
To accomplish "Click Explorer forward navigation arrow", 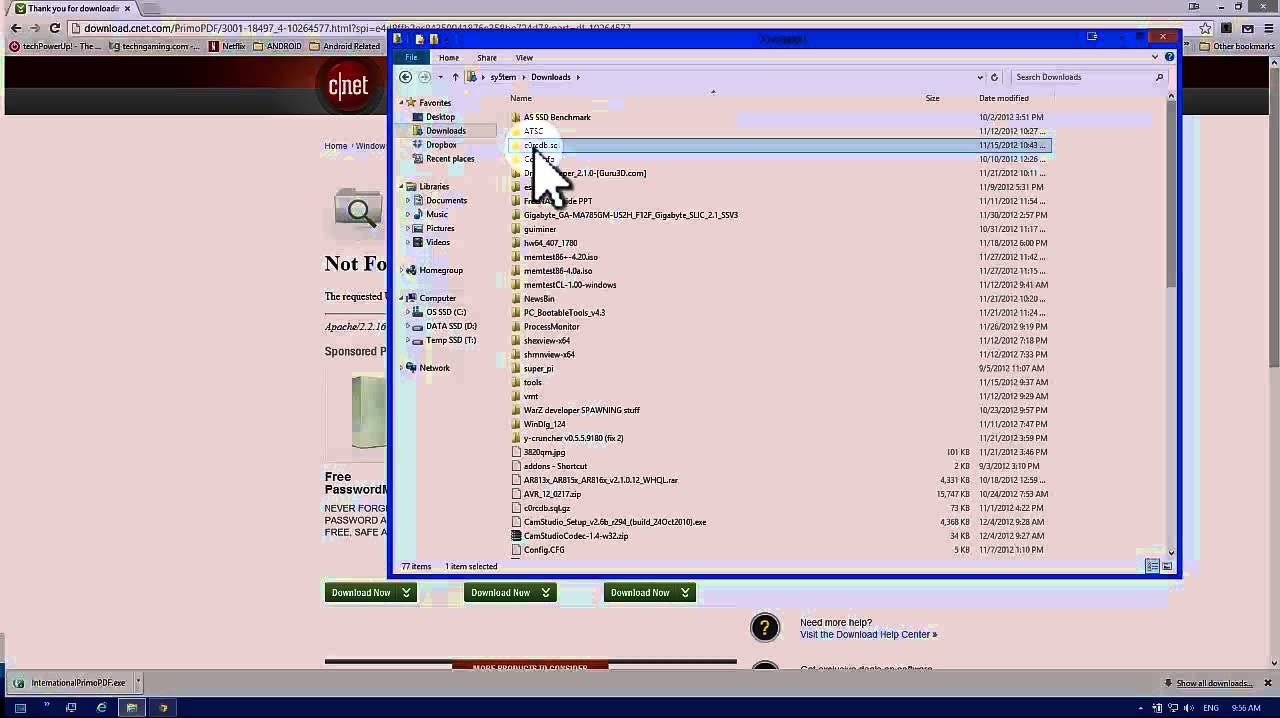I will [x=425, y=77].
